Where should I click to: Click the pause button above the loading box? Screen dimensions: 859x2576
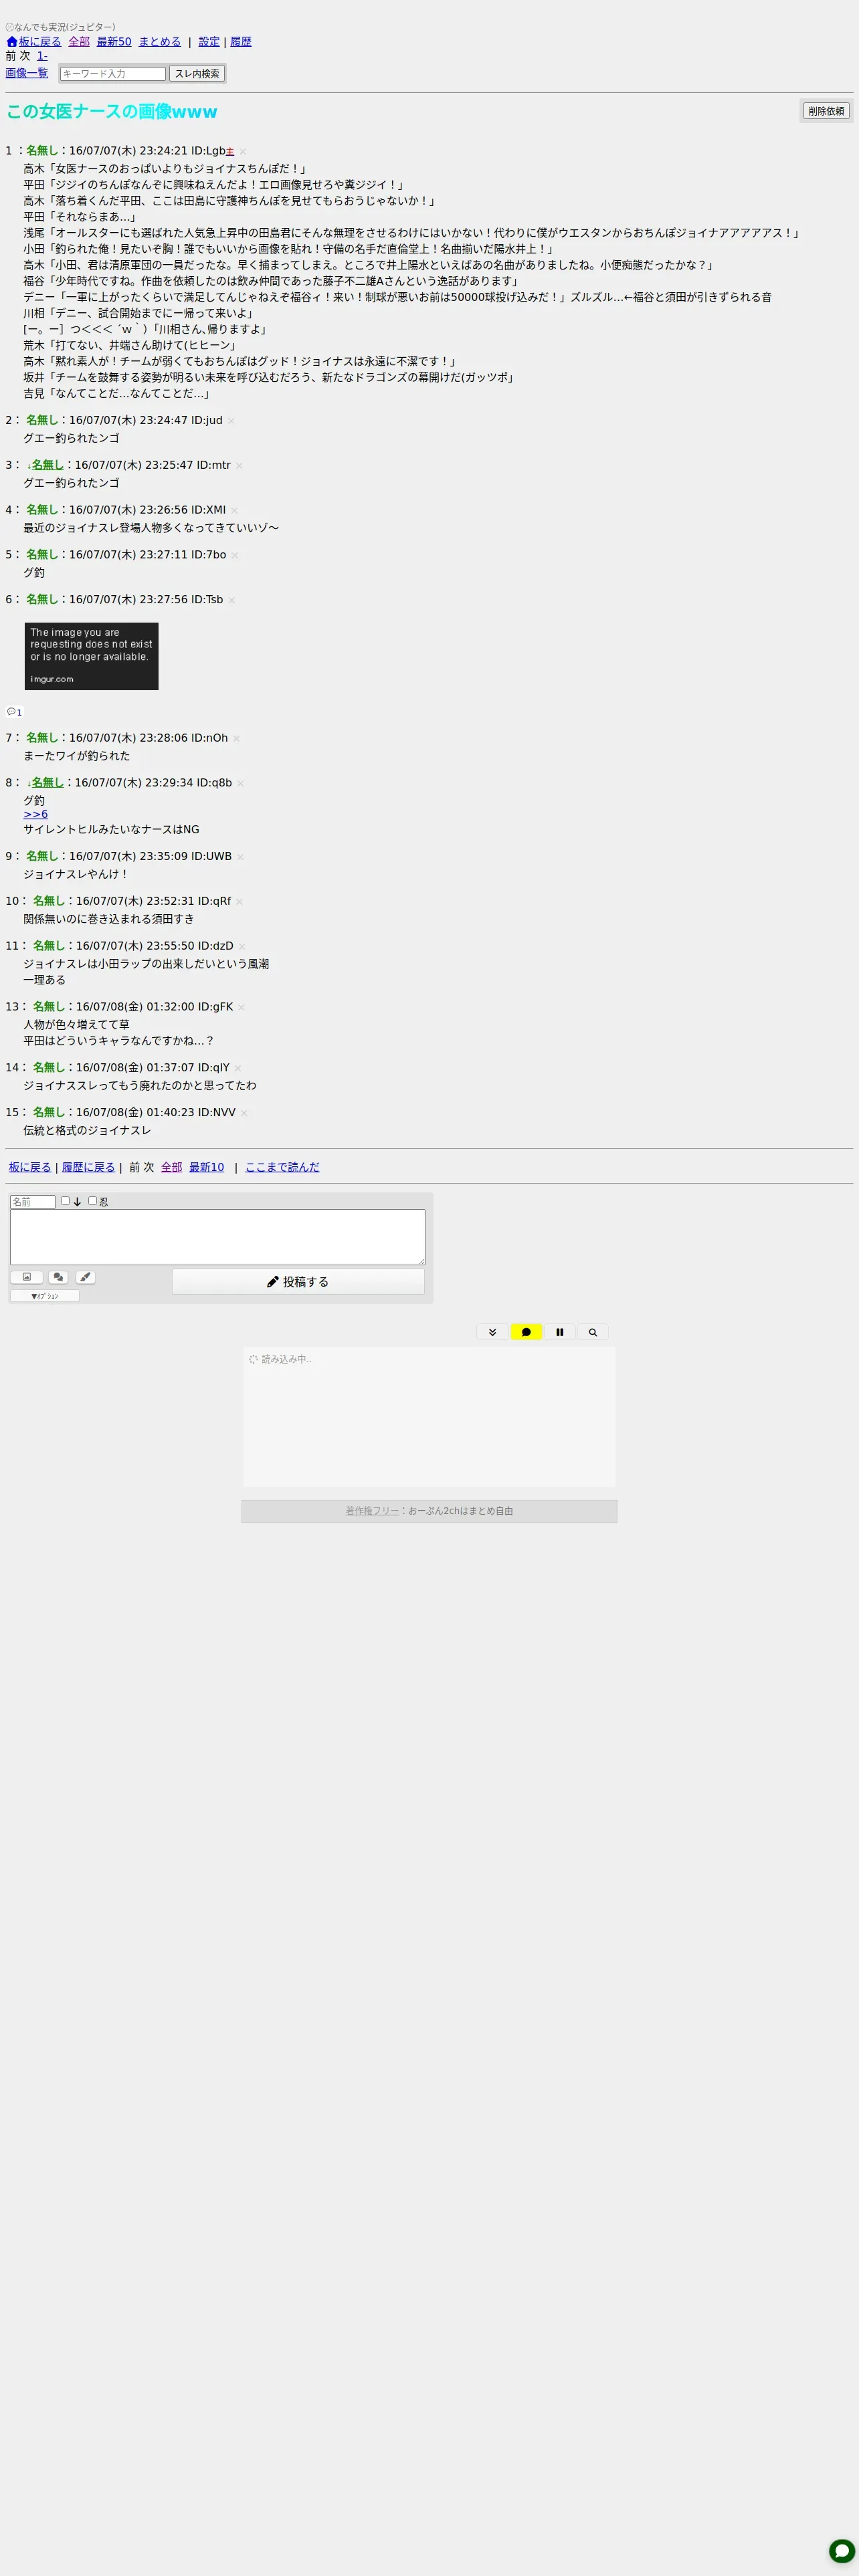coord(560,1332)
